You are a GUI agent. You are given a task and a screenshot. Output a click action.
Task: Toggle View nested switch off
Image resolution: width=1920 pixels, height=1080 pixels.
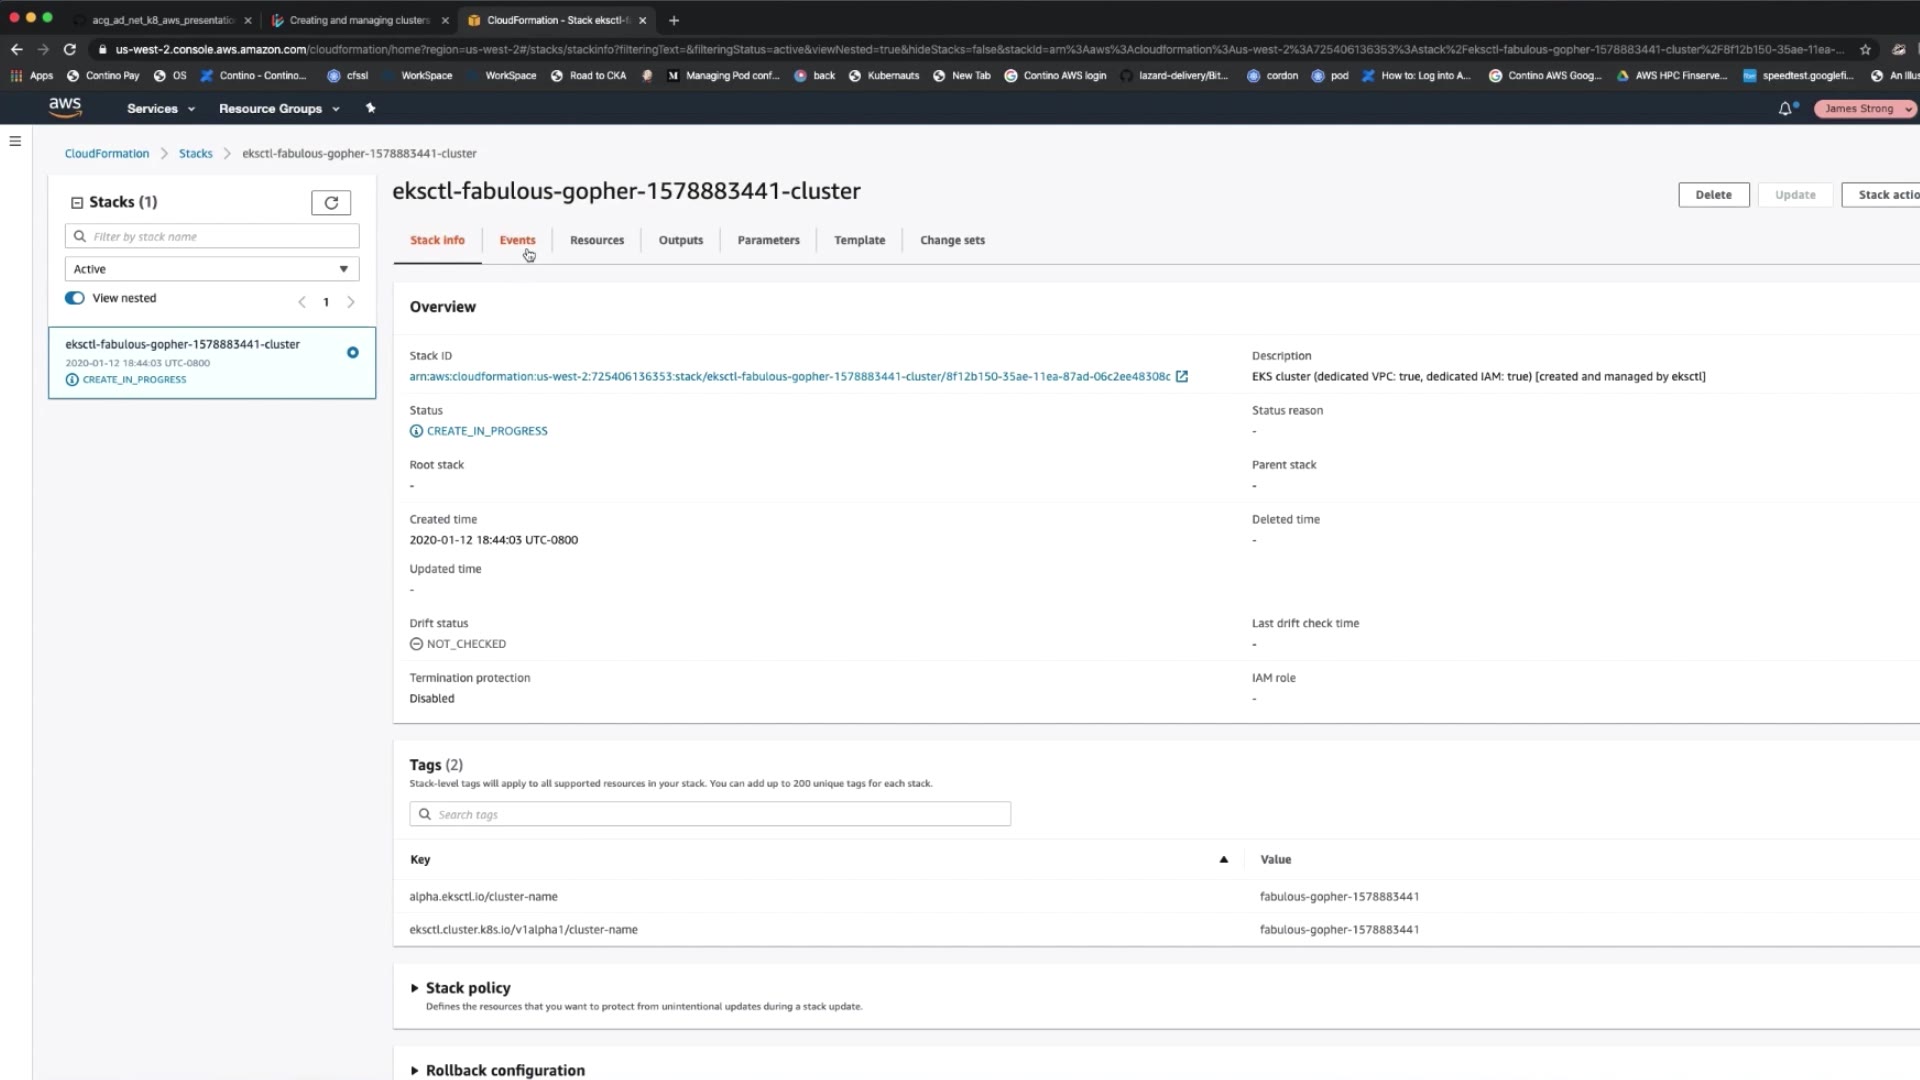point(75,298)
